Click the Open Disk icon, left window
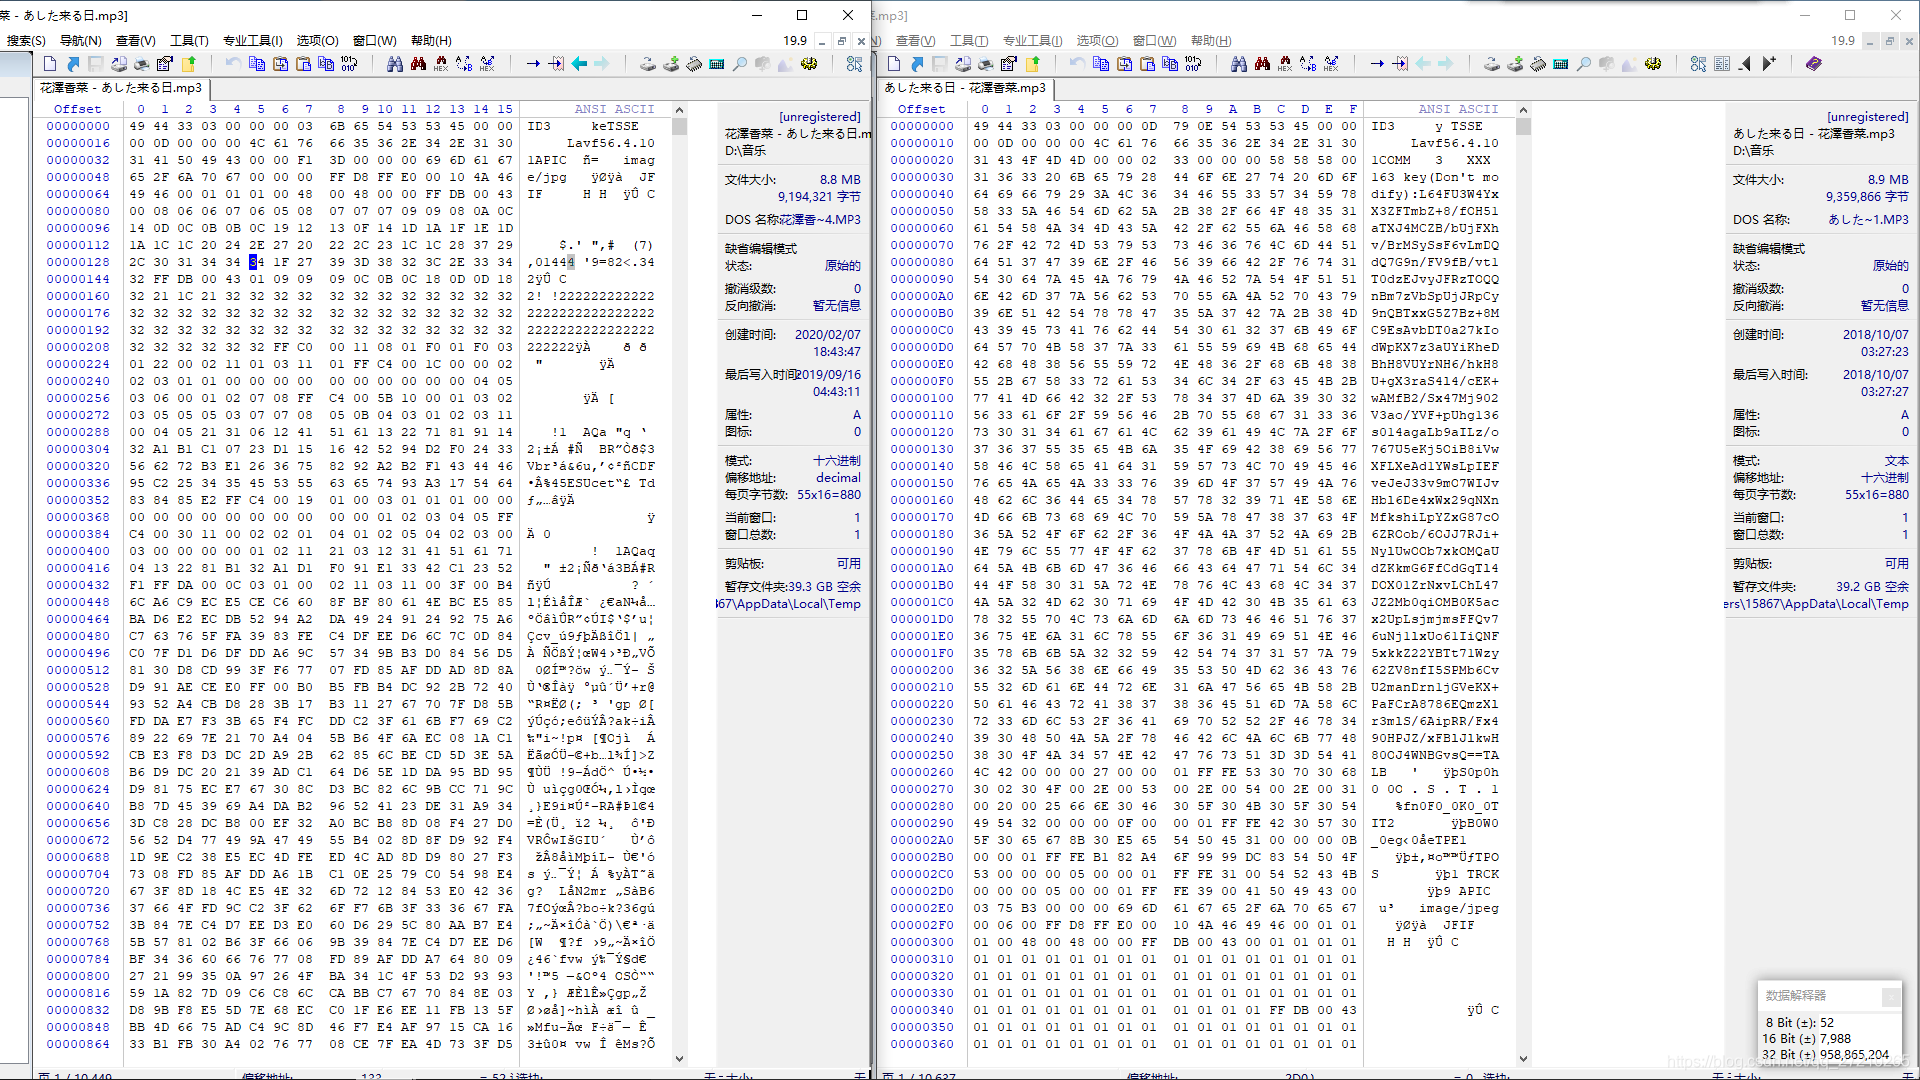1920x1080 pixels. click(x=647, y=64)
